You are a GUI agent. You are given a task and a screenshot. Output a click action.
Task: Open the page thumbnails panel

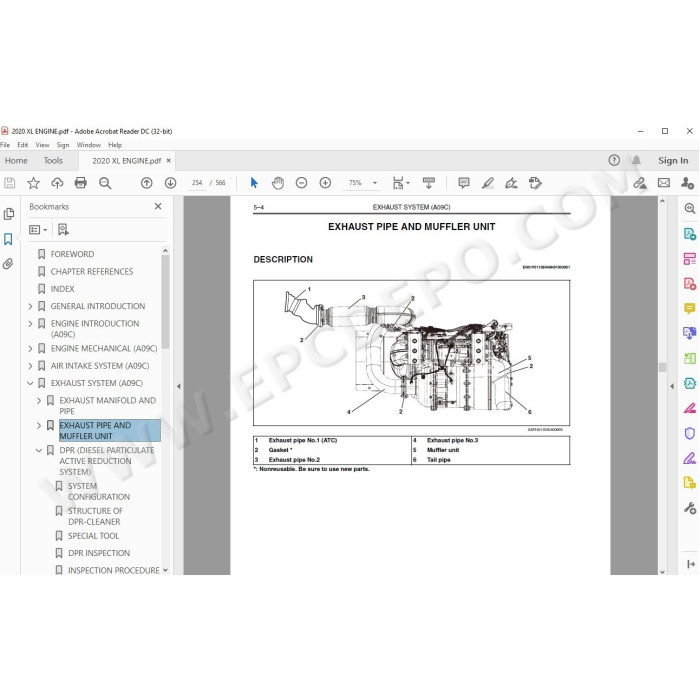[8, 214]
